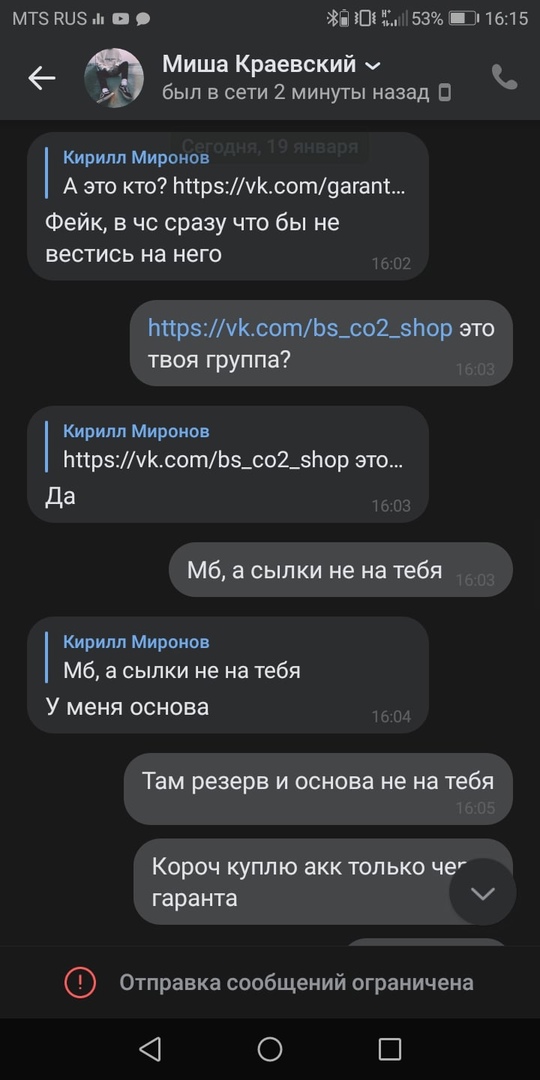Jump to latest message with down-arrow button
This screenshot has width=540, height=1080.
tap(482, 893)
